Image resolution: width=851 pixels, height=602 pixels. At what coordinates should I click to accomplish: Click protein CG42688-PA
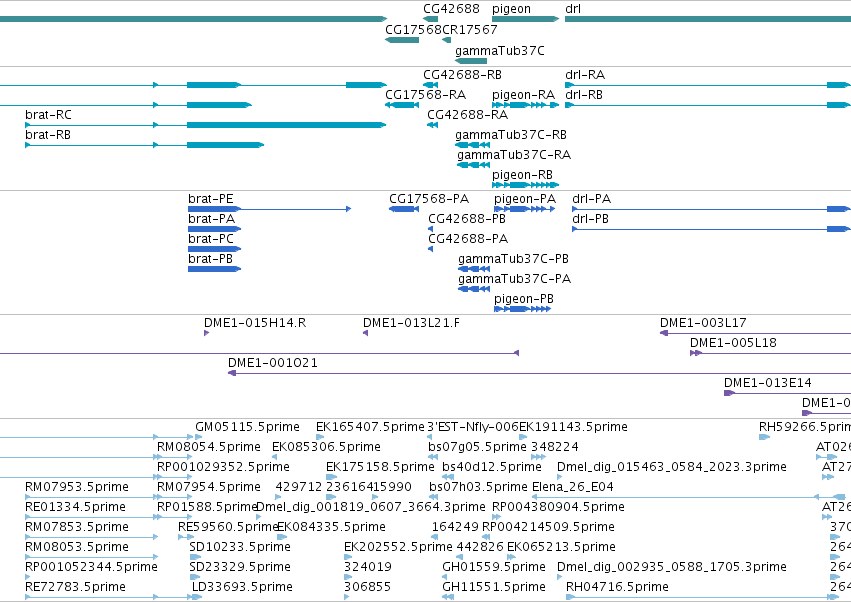pos(468,239)
